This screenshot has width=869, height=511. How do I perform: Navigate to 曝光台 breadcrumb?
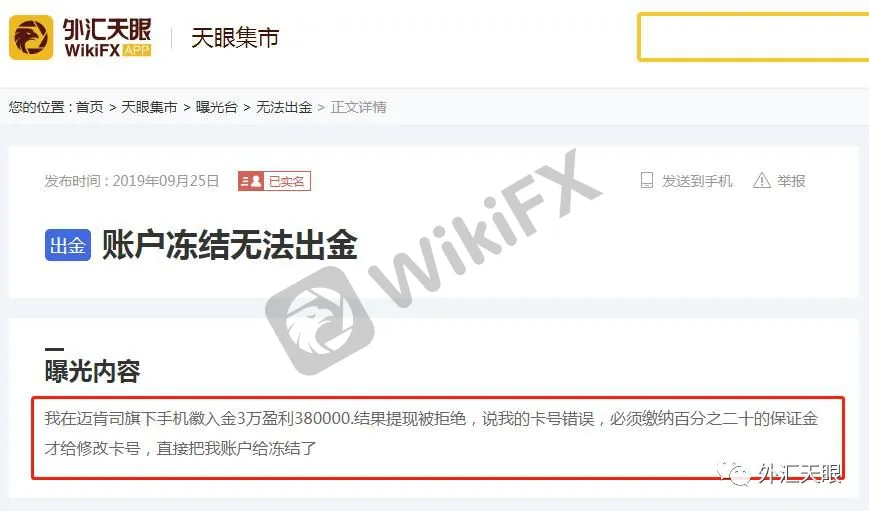click(217, 107)
